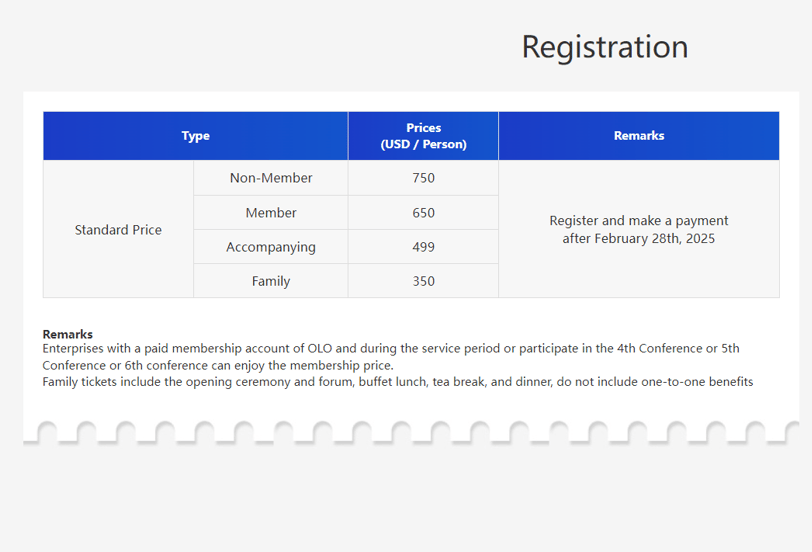Click the Non-Member row label

271,178
